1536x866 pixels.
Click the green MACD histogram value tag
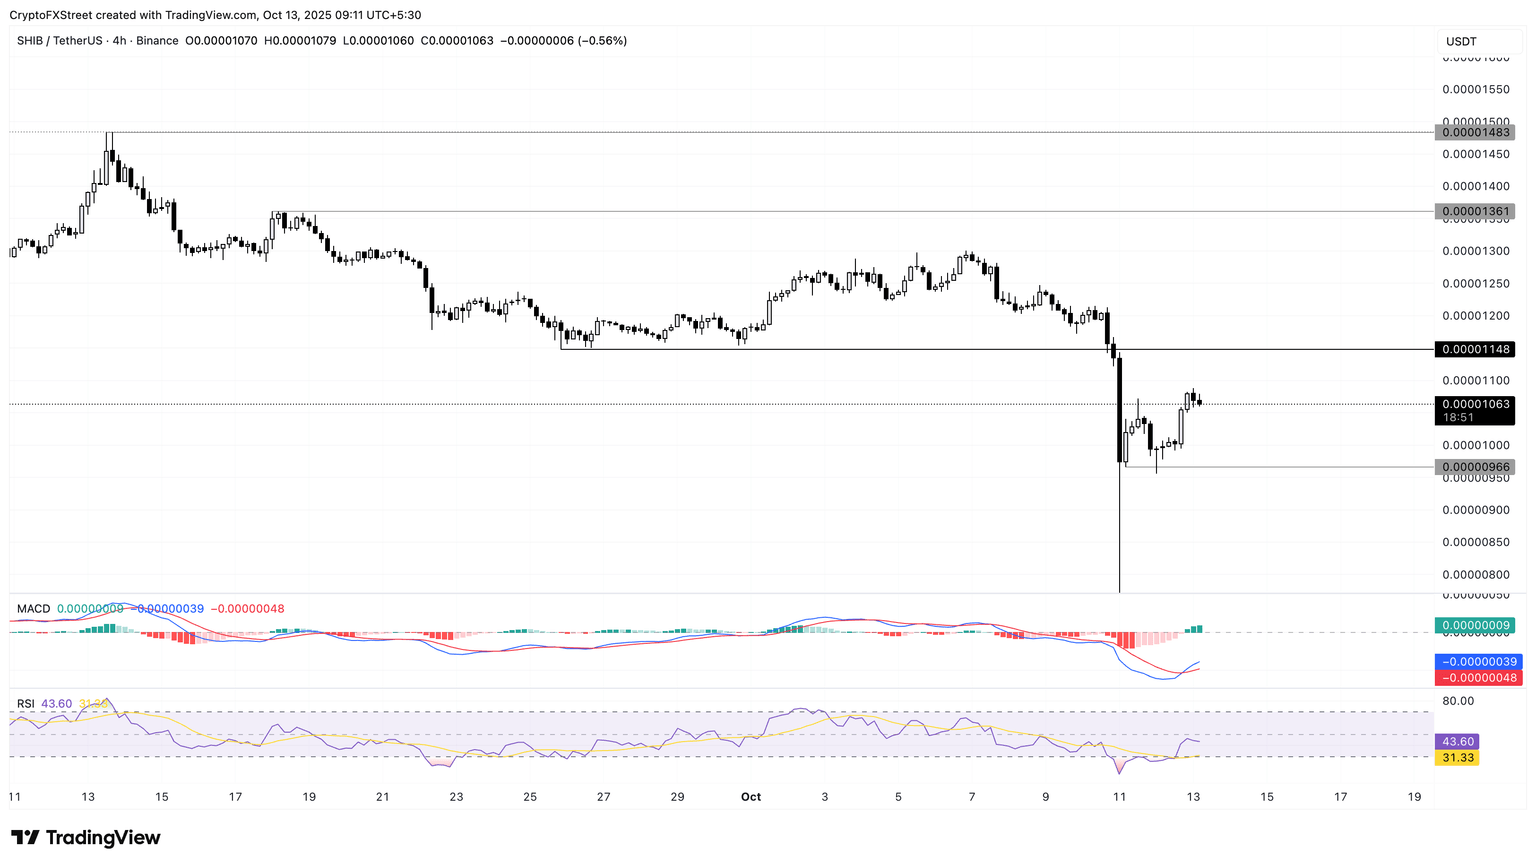1474,625
